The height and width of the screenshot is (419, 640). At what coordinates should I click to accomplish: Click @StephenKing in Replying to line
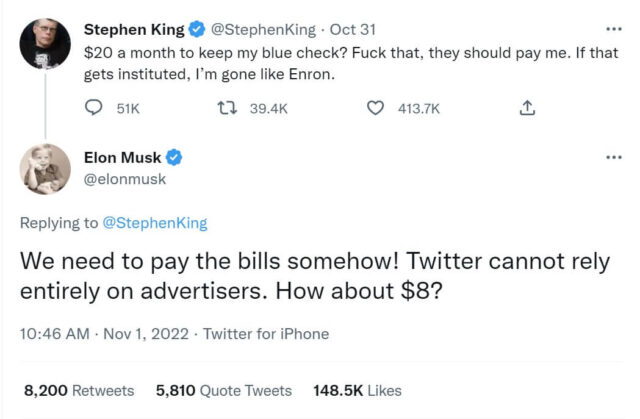(x=155, y=223)
